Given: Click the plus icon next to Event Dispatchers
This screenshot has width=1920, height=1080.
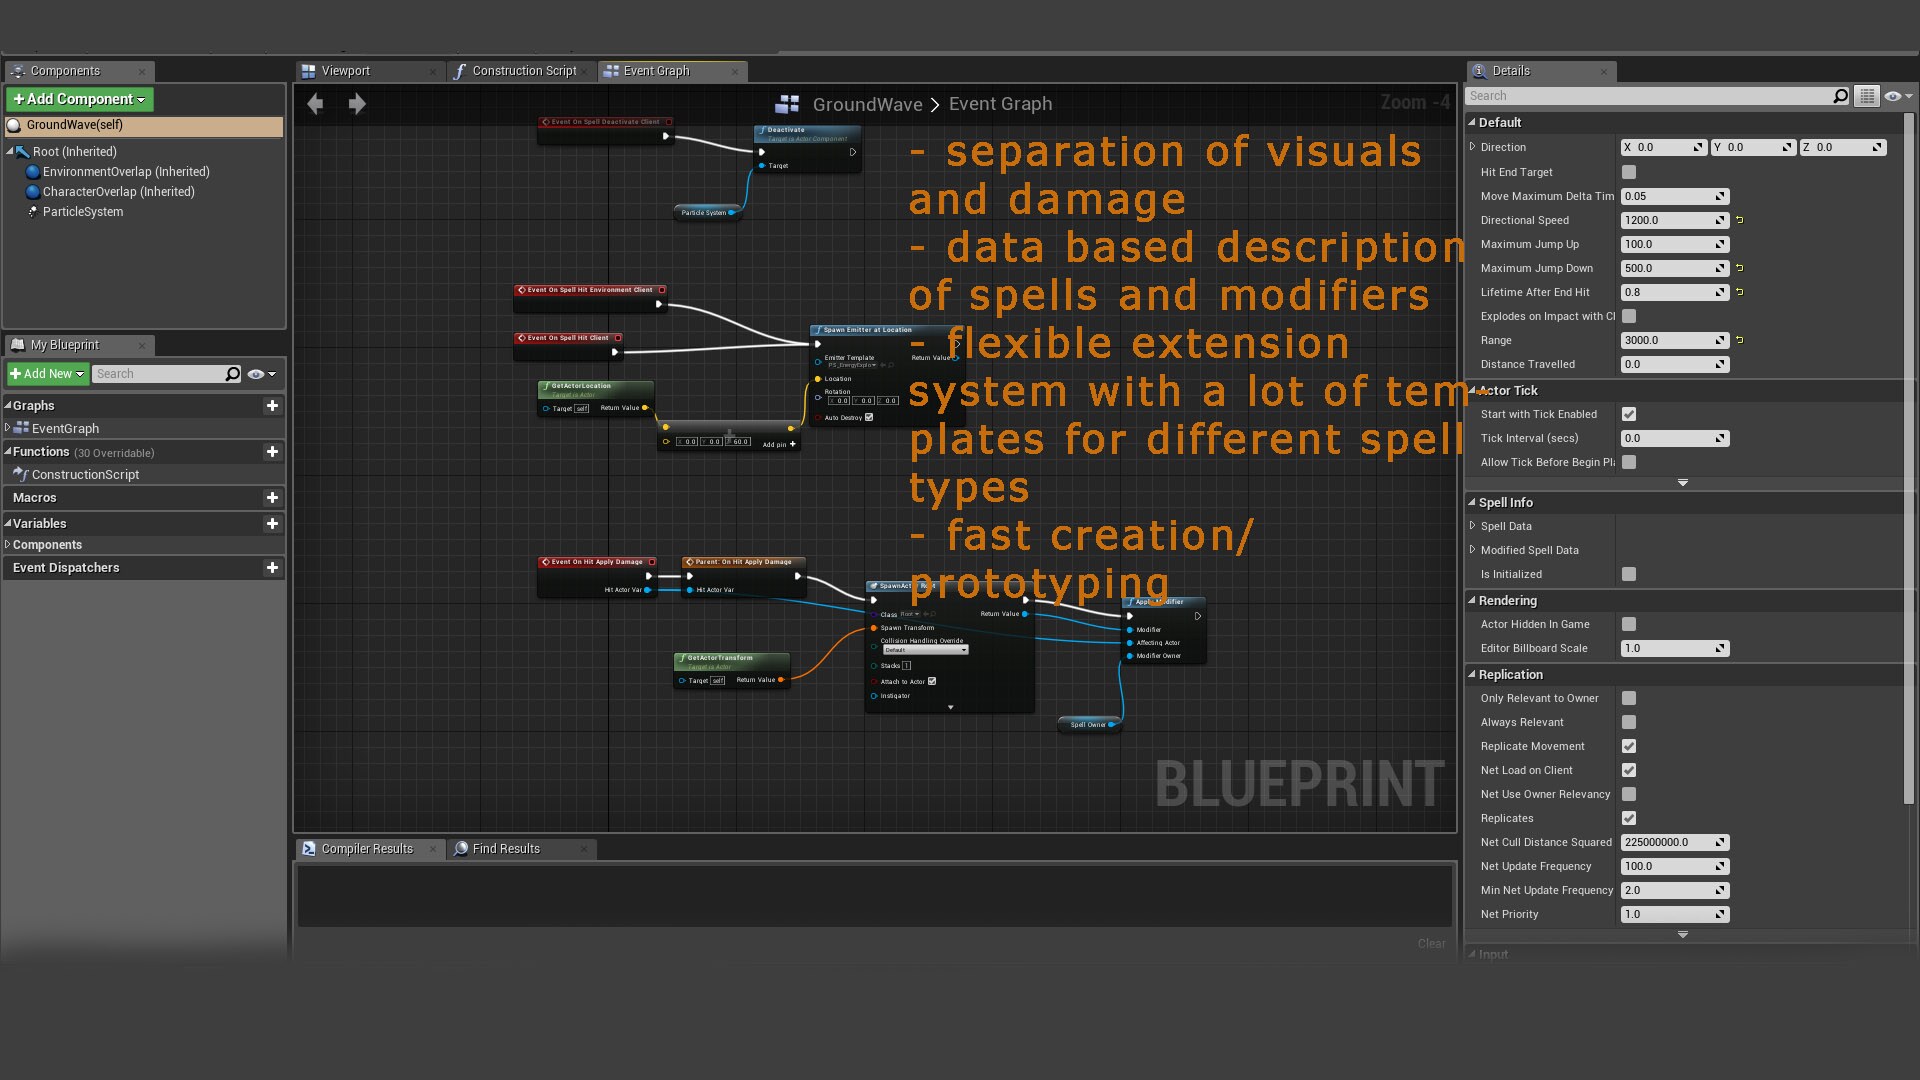Looking at the screenshot, I should (272, 567).
